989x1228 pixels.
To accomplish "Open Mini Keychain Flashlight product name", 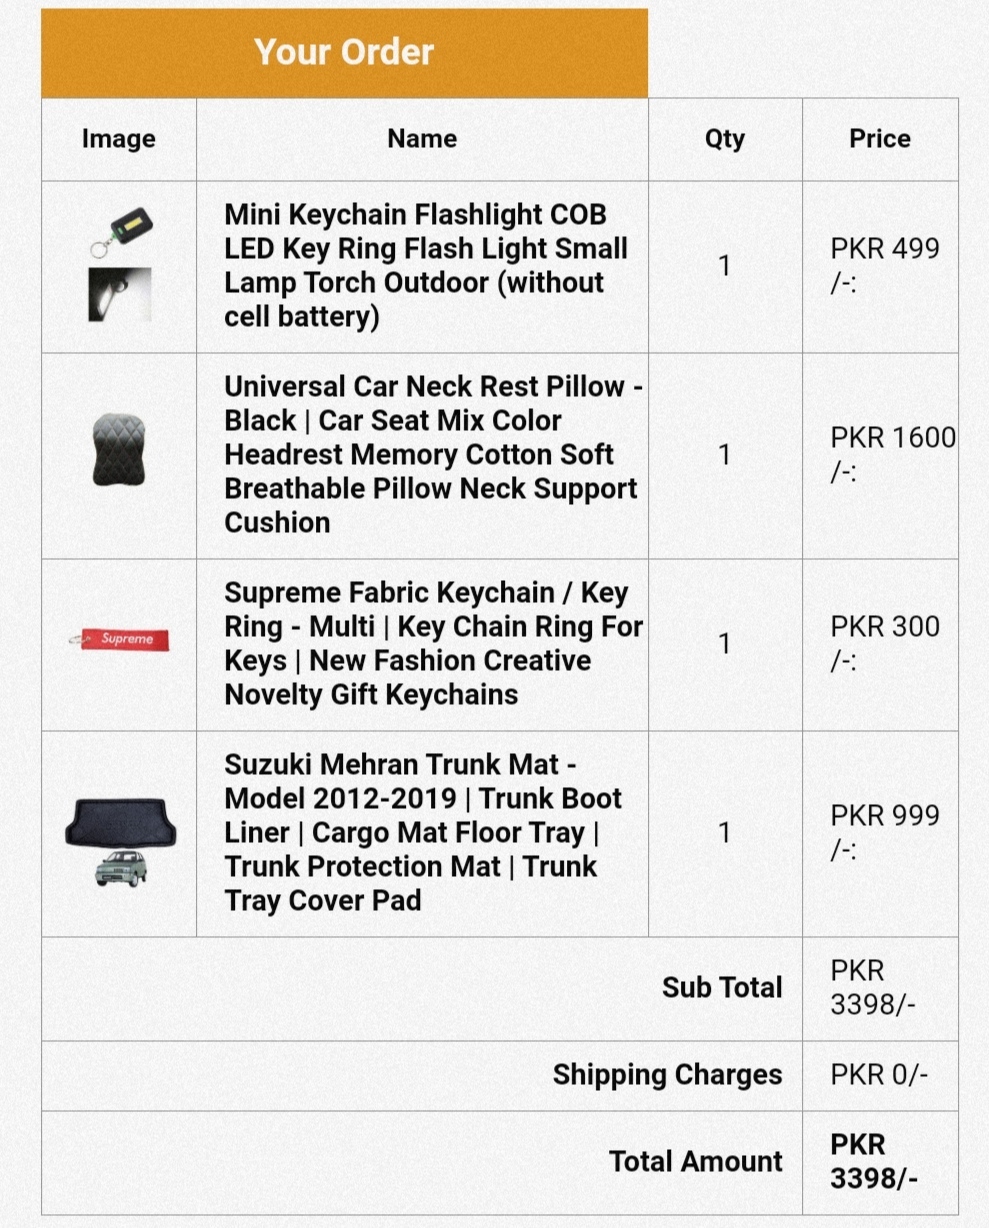I will (x=426, y=266).
